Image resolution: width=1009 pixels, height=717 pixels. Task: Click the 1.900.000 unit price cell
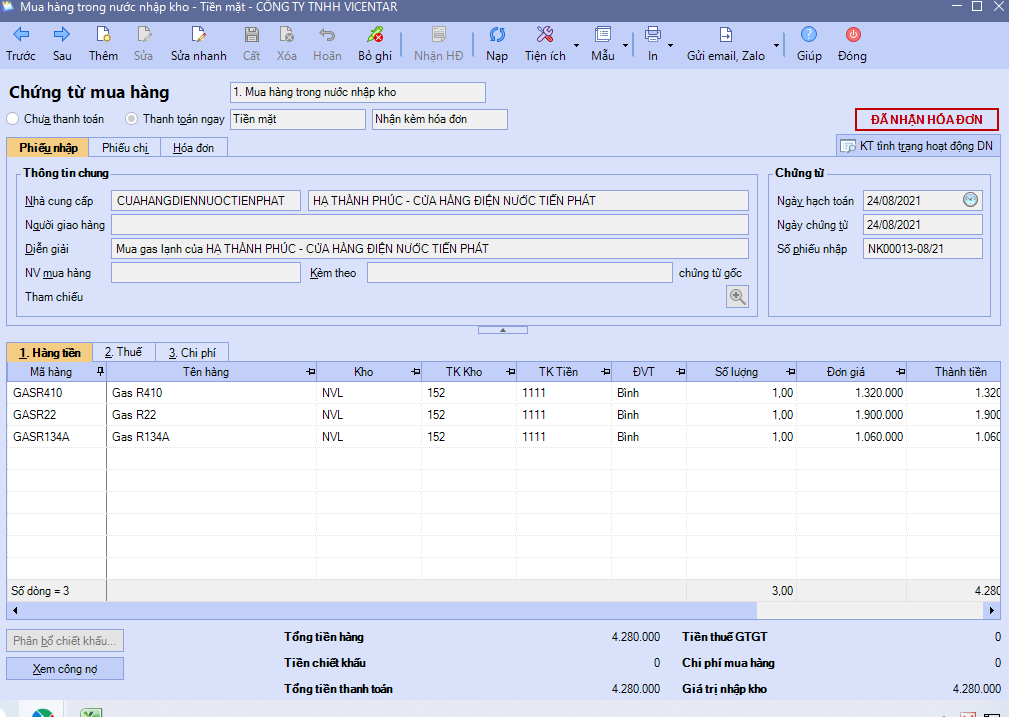coord(851,414)
